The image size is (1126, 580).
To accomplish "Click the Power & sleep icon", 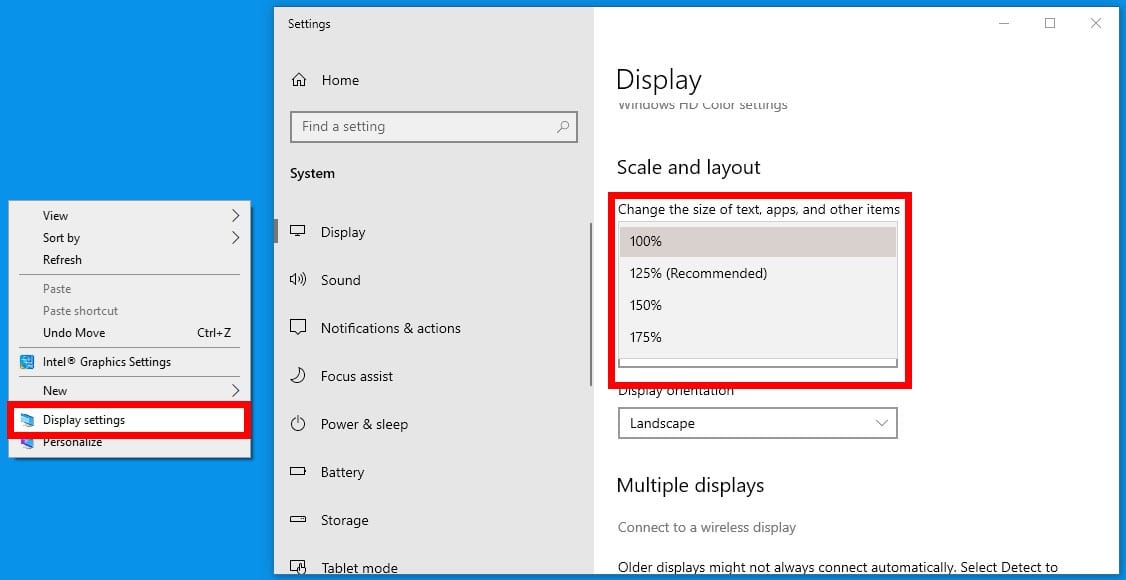I will click(x=297, y=424).
